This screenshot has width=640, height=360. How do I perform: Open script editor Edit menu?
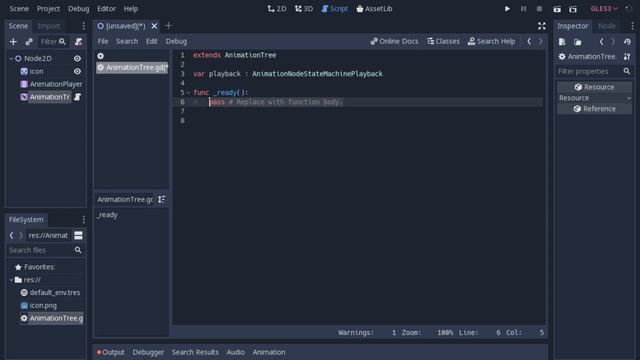click(x=151, y=41)
